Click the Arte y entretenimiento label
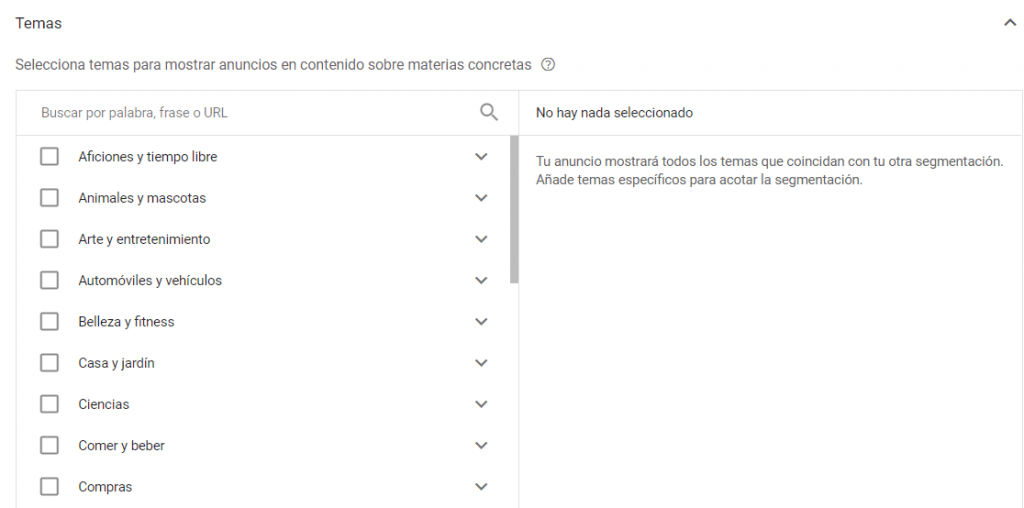Image resolution: width=1024 pixels, height=508 pixels. [x=144, y=239]
